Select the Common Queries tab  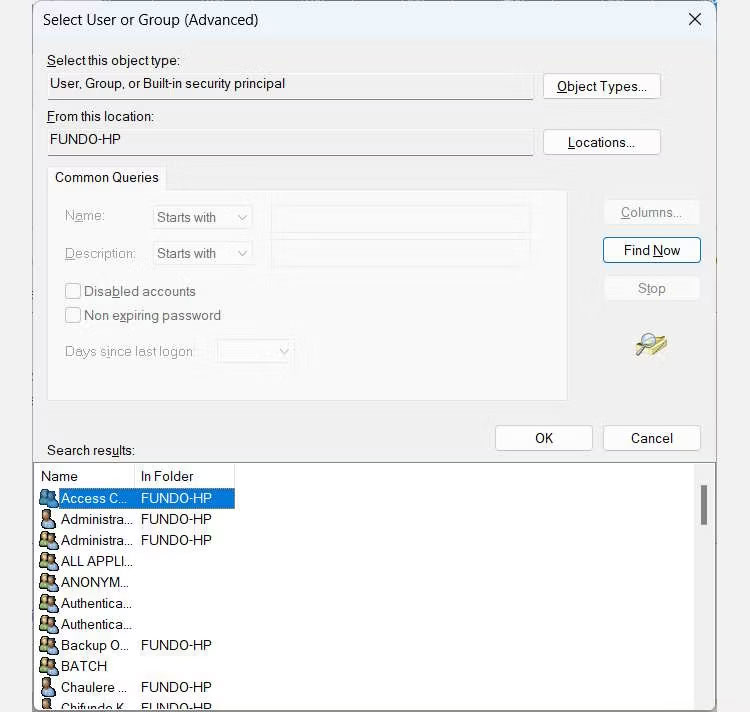coord(106,177)
